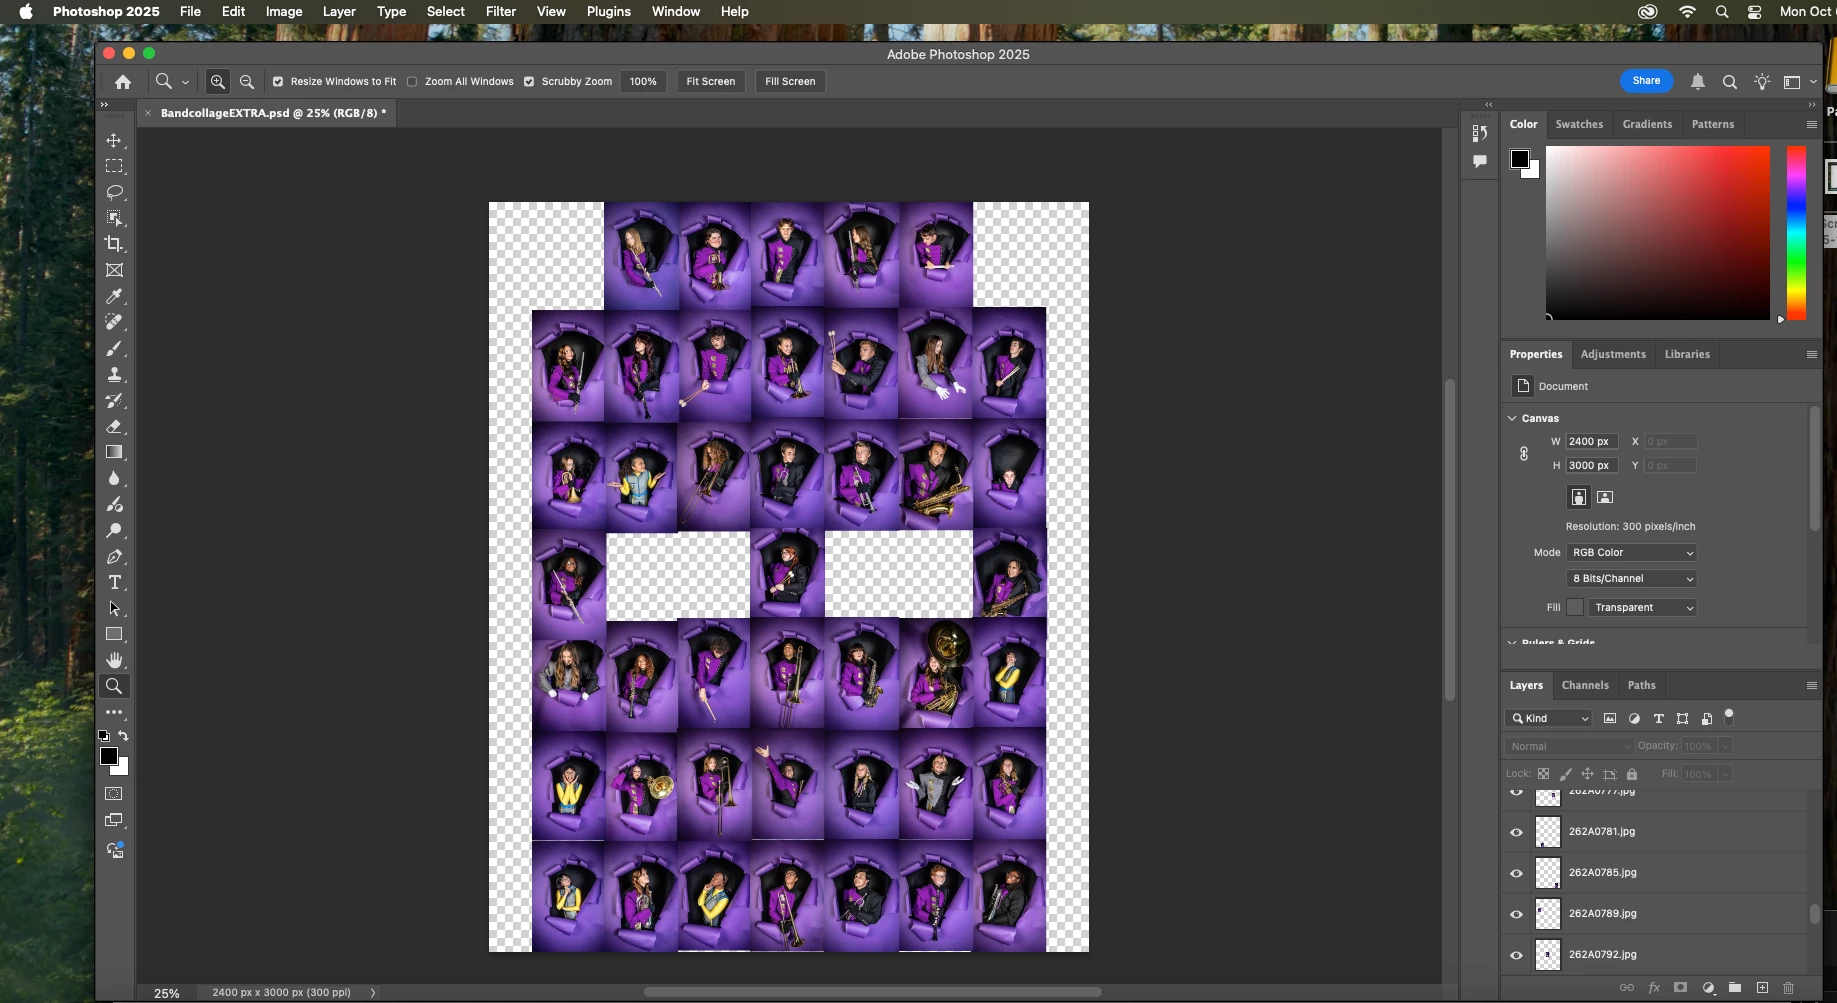Image resolution: width=1837 pixels, height=1003 pixels.
Task: Switch to the Adjustments tab
Action: point(1612,355)
